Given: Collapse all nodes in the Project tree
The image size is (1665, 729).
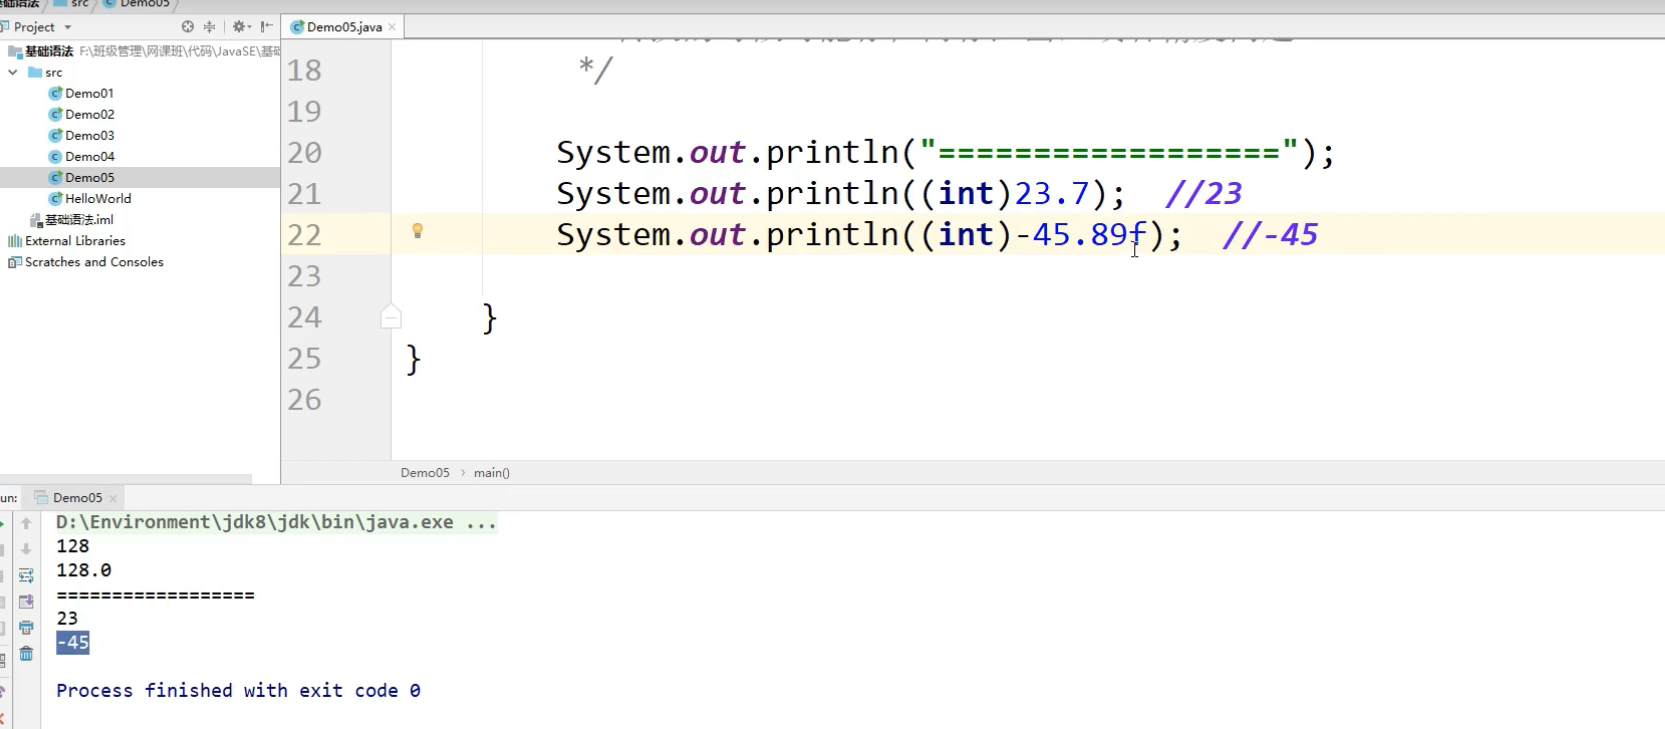Looking at the screenshot, I should [209, 27].
